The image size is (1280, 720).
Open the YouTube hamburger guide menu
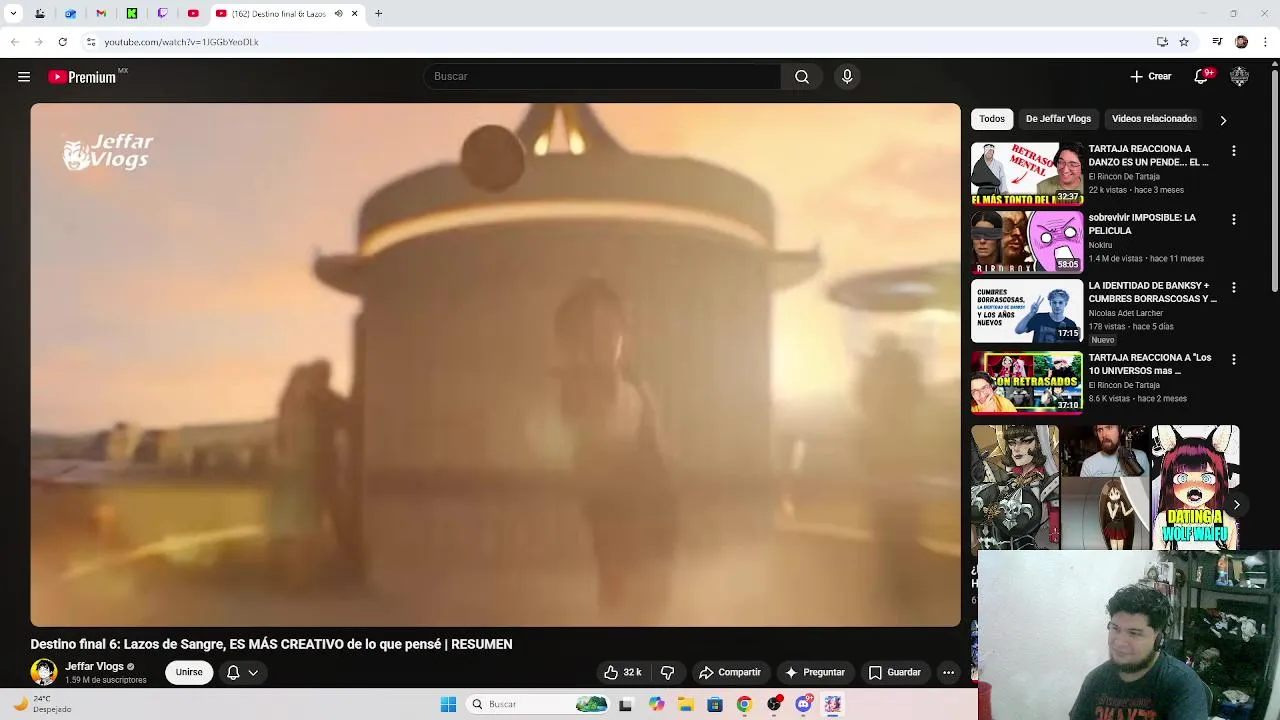click(x=24, y=77)
